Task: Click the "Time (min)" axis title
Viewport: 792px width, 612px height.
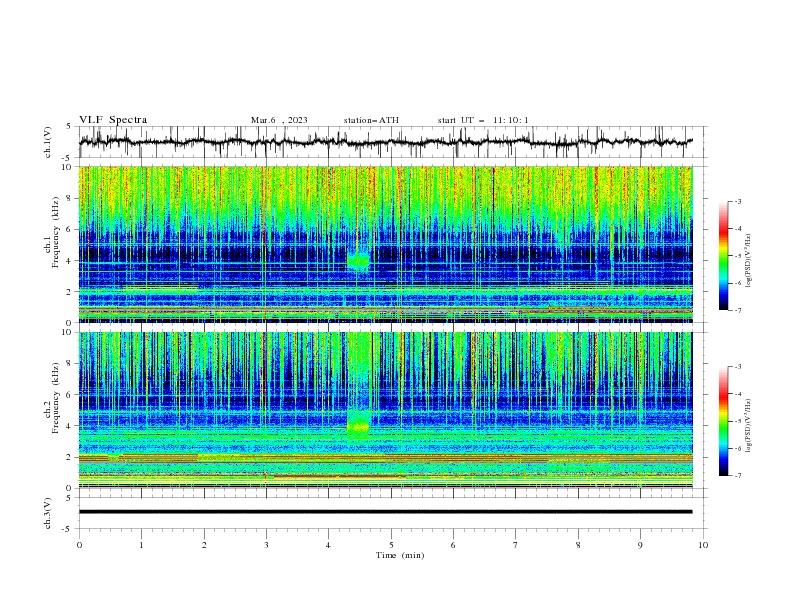Action: (400, 555)
